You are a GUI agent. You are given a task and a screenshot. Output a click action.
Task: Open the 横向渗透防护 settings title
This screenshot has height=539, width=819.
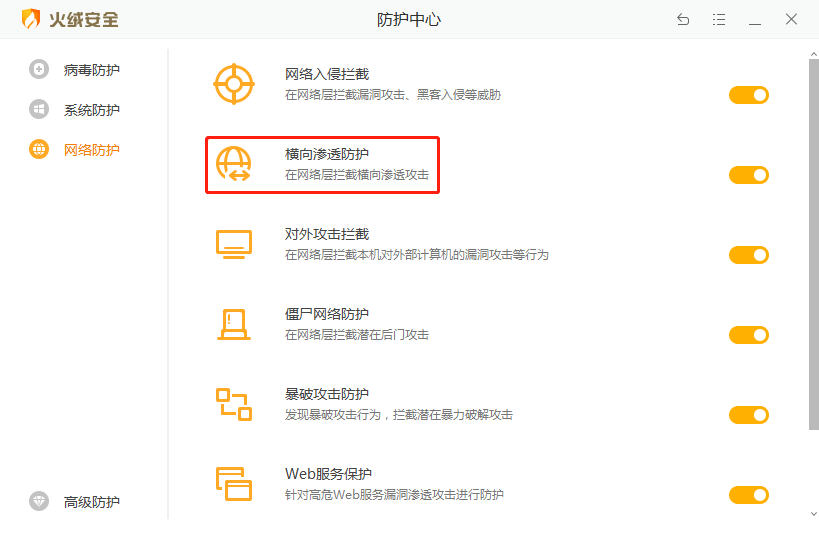pos(326,154)
